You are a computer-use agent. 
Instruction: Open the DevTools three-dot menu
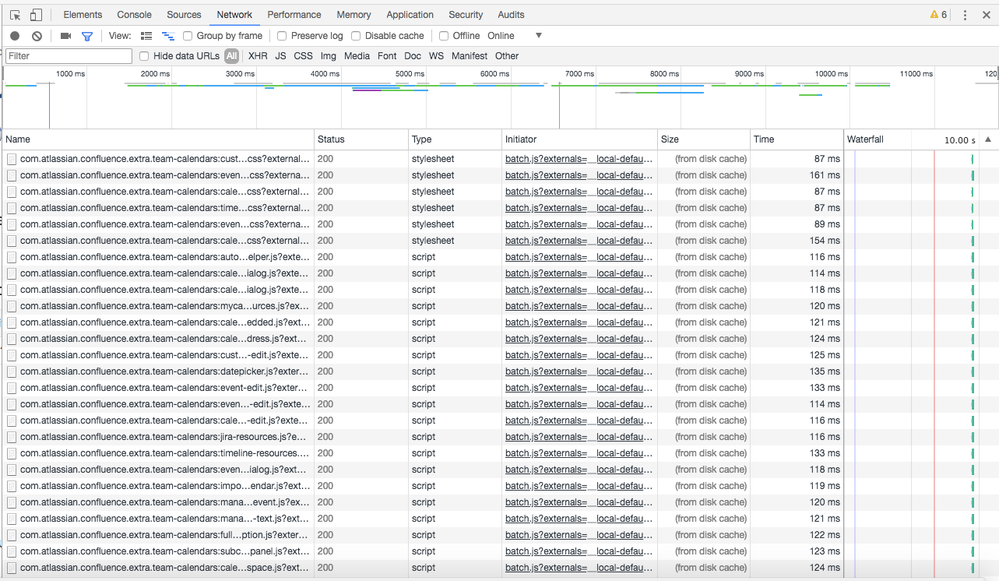click(x=965, y=15)
